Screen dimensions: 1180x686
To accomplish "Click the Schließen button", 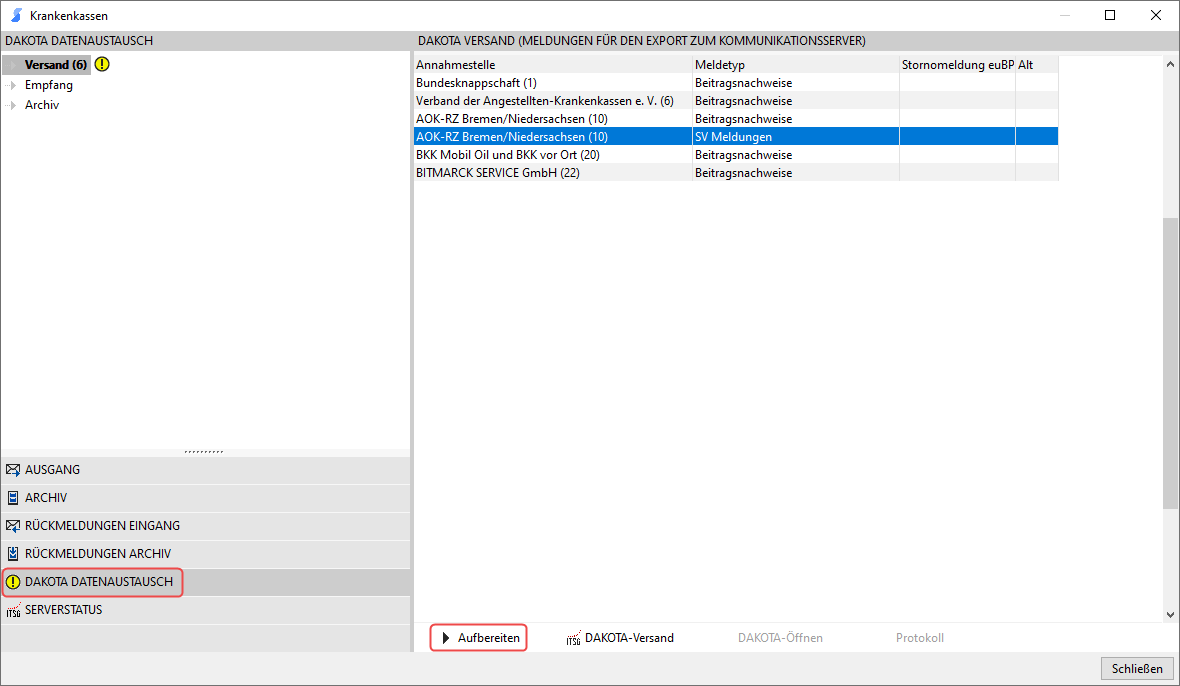I will 1137,669.
